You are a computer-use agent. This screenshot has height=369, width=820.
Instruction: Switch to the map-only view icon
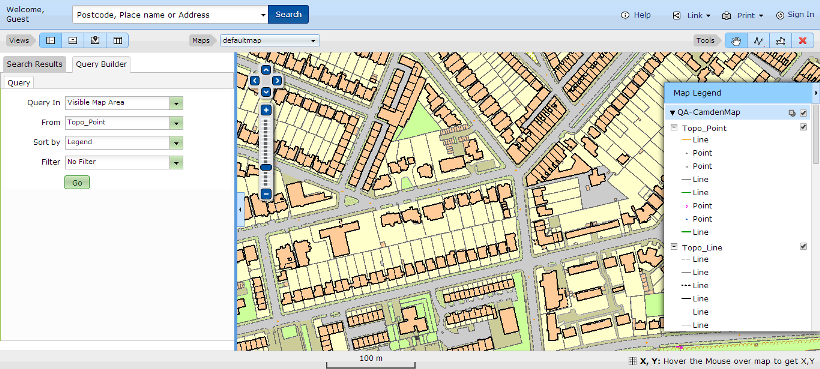point(95,40)
